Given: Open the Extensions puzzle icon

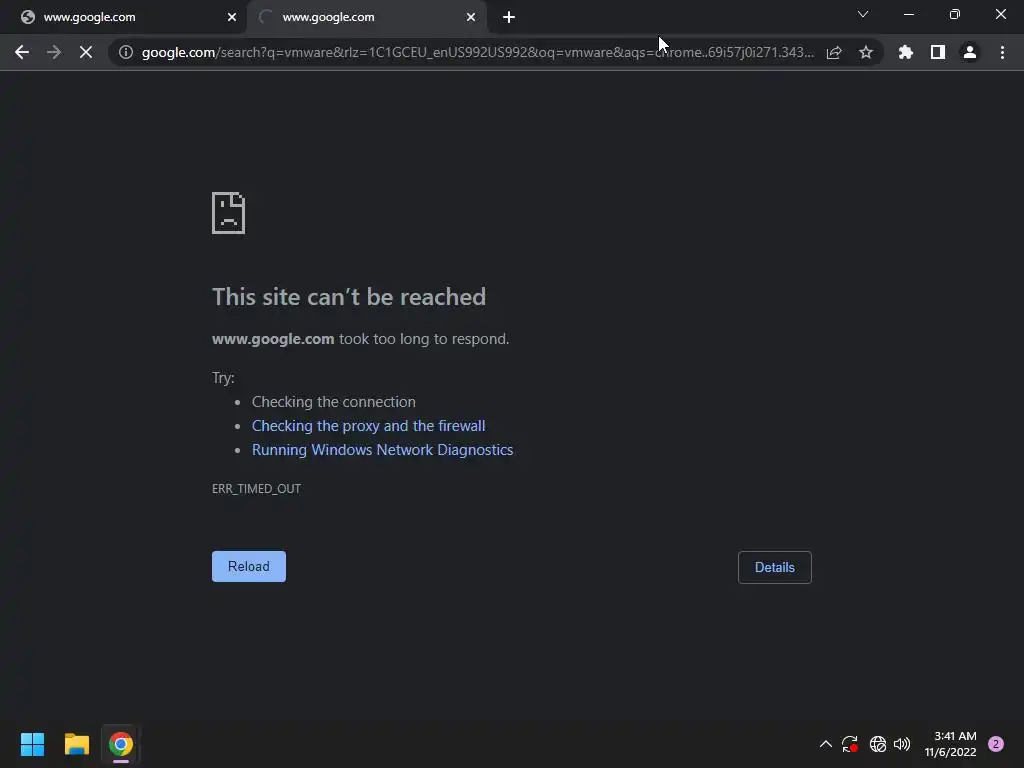Looking at the screenshot, I should (x=906, y=52).
